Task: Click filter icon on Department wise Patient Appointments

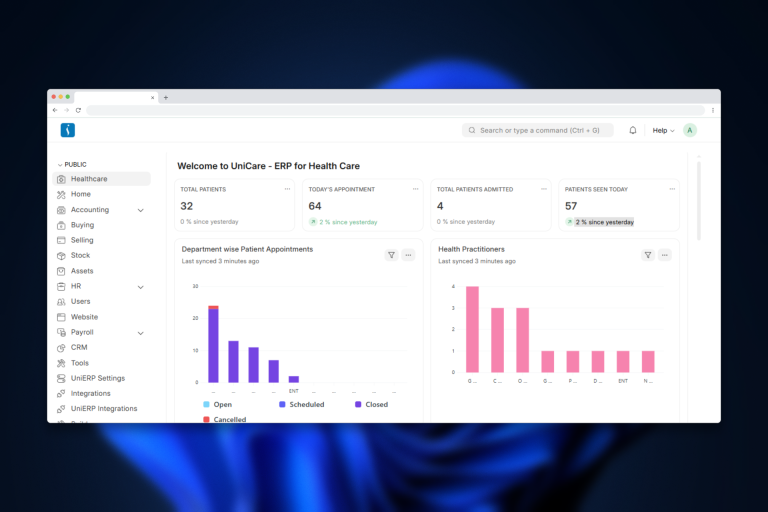Action: (391, 255)
